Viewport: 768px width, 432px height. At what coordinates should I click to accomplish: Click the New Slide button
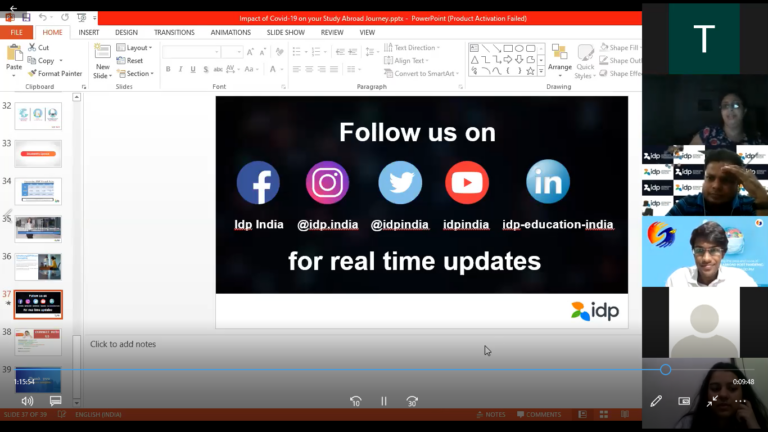(102, 61)
